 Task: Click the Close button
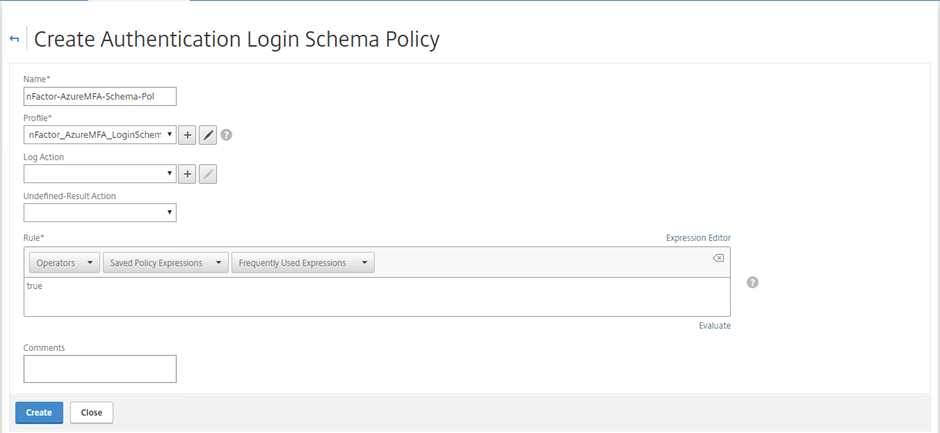92,413
